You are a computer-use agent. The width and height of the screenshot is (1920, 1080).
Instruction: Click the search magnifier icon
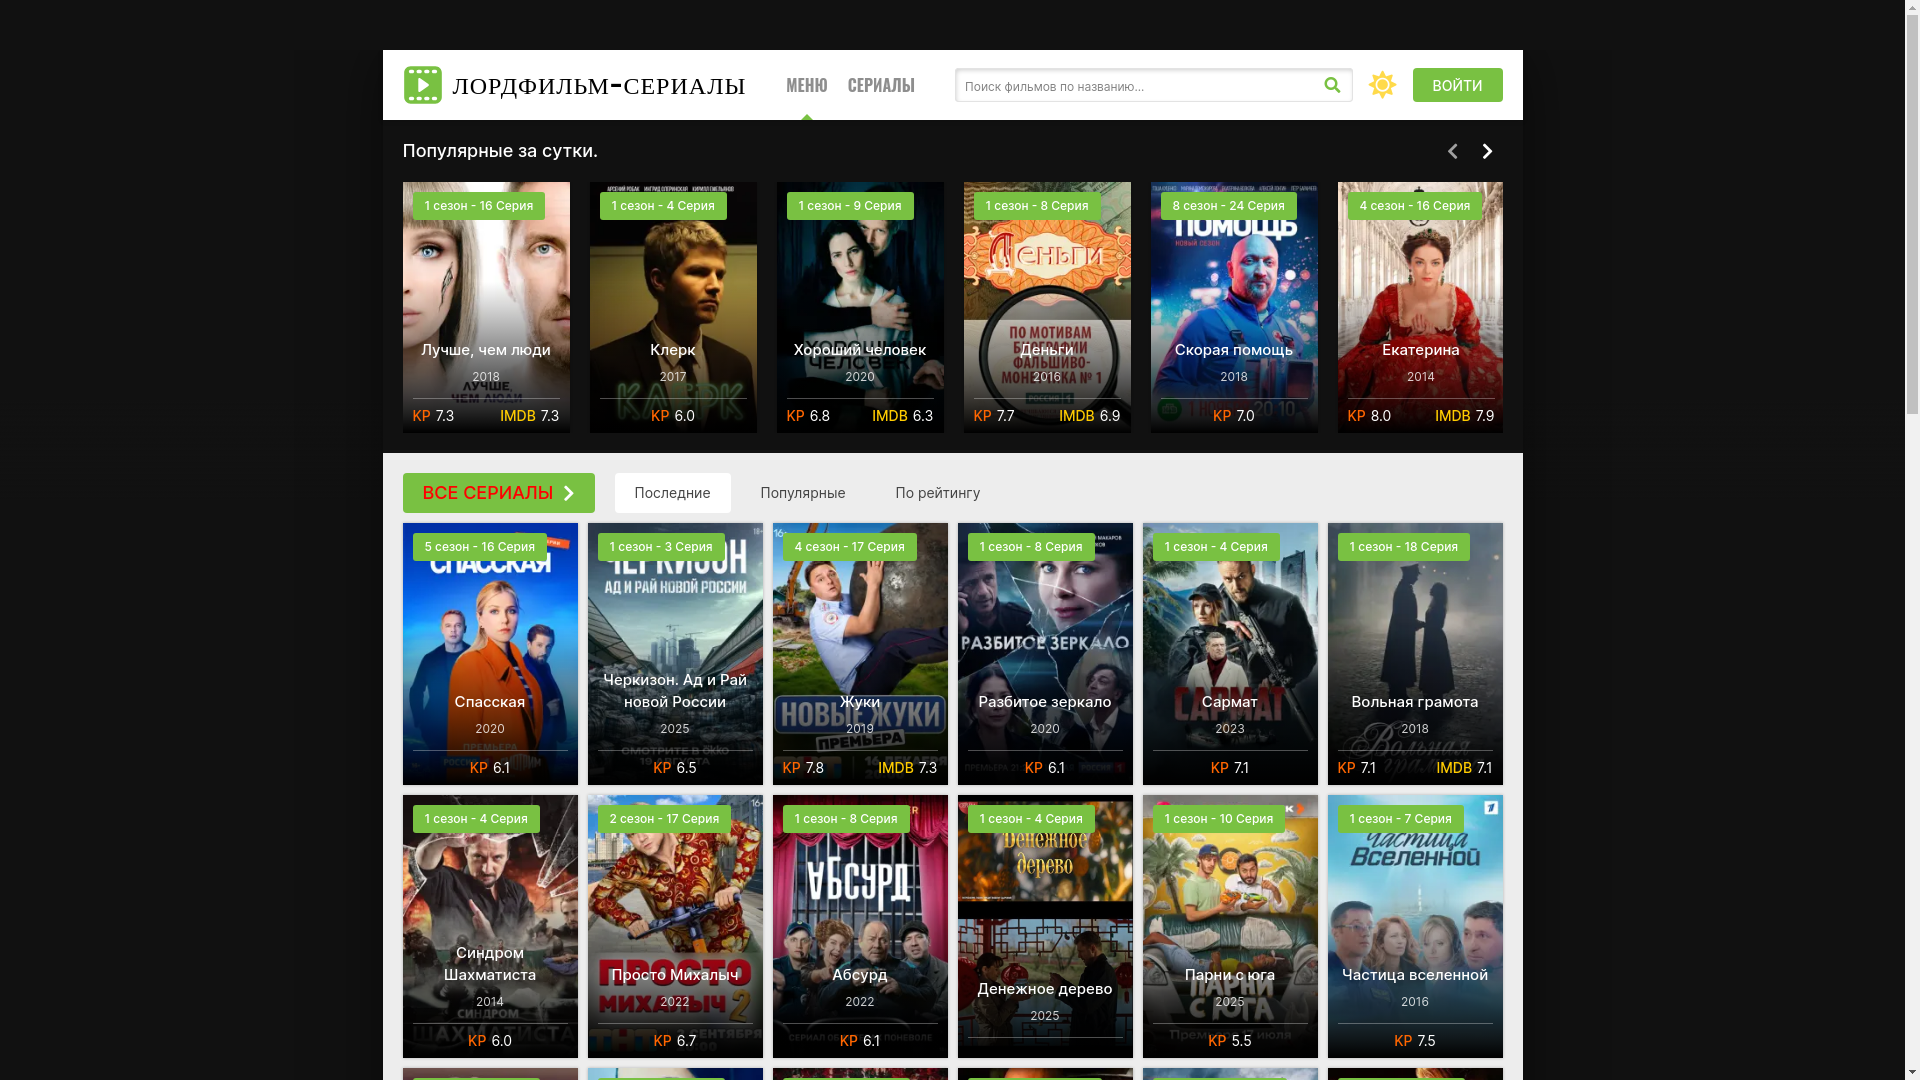[1332, 85]
